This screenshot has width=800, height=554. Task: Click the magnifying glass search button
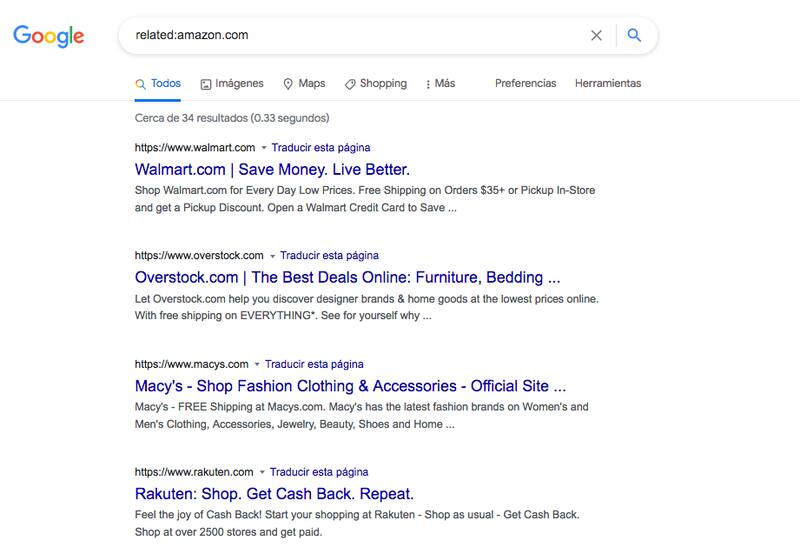634,36
